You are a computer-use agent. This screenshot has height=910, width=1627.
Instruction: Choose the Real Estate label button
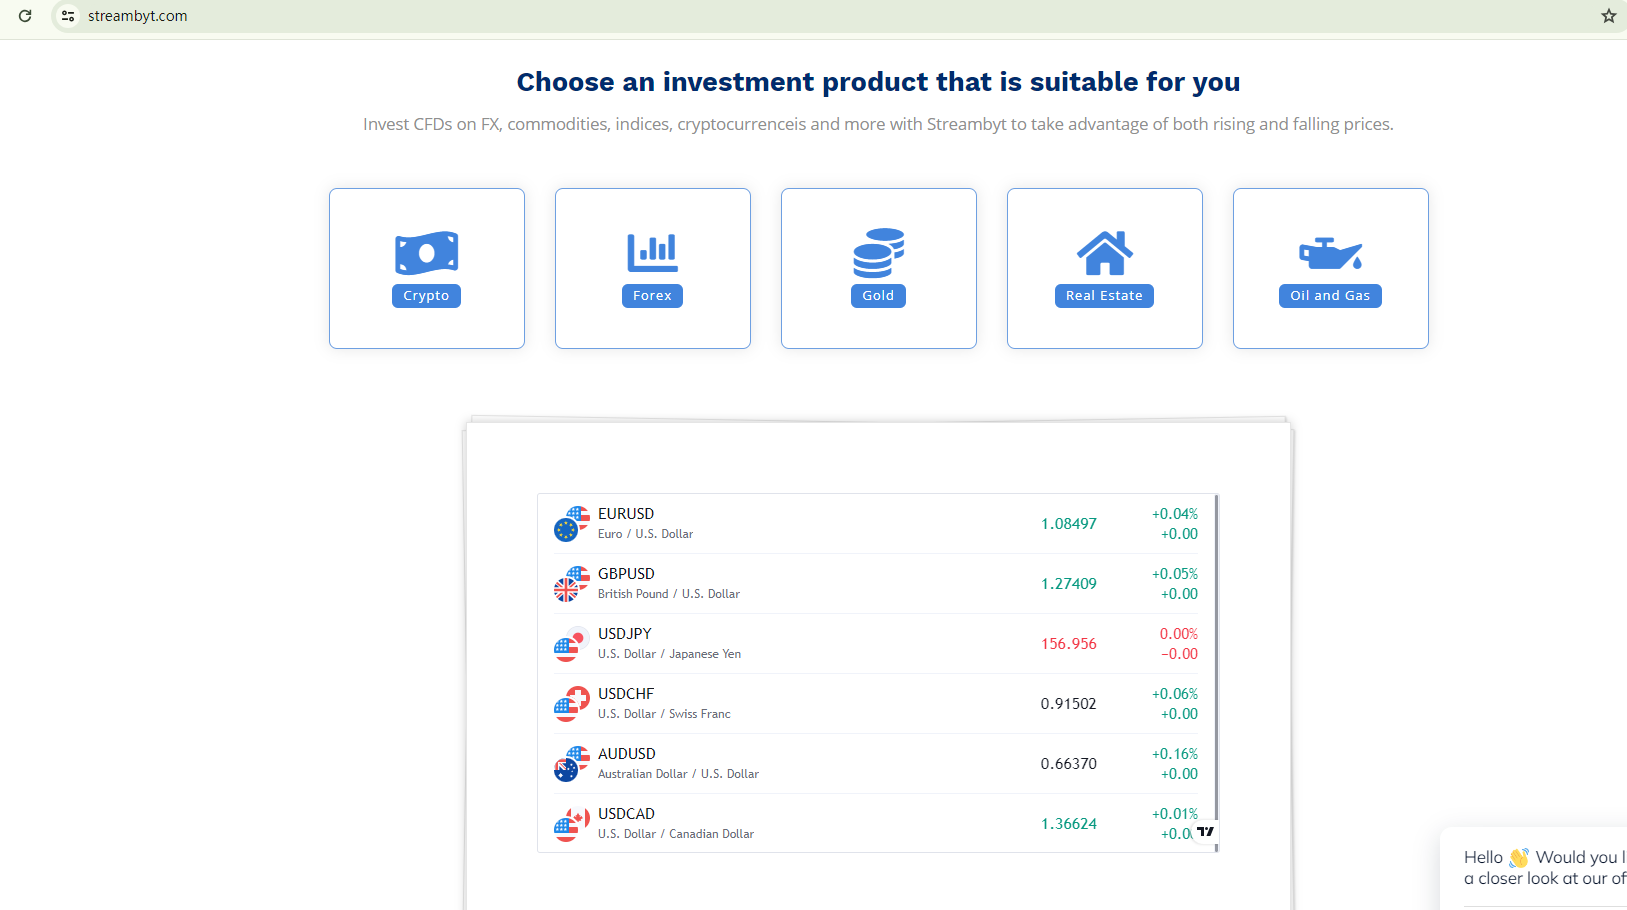coord(1104,296)
